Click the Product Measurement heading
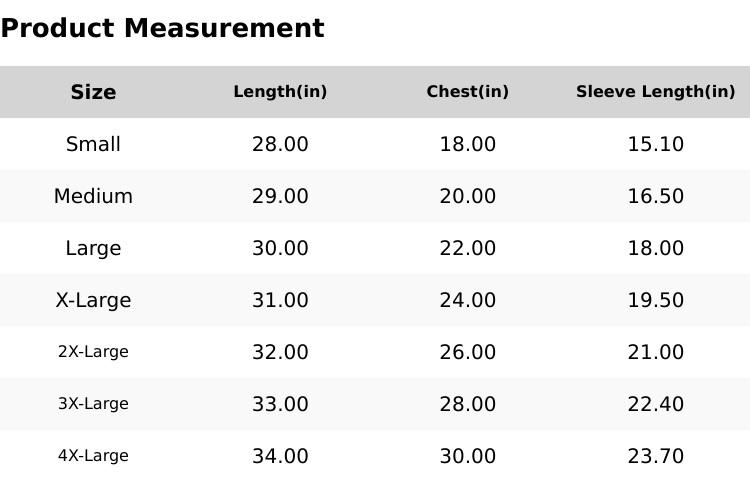Screen dimensions: 750x482 162,28
